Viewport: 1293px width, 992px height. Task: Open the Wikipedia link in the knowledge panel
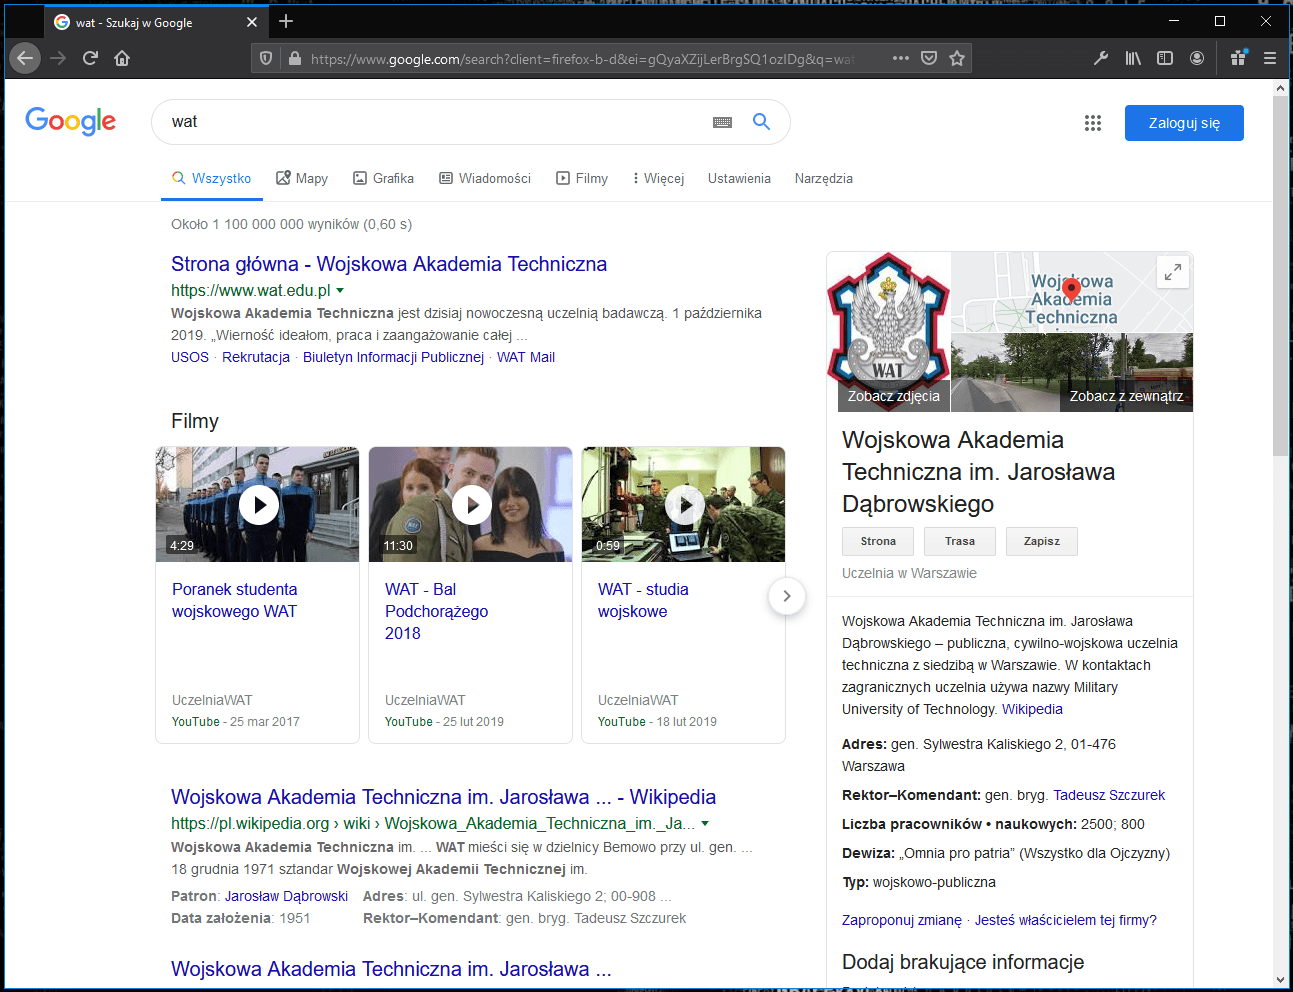pos(1031,709)
